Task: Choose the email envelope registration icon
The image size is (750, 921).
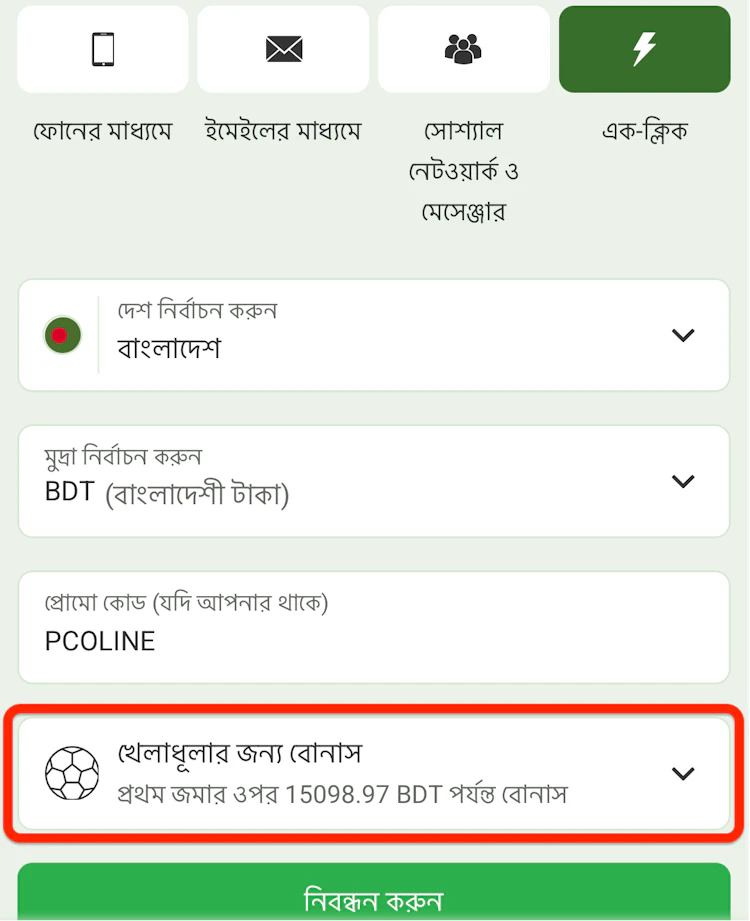Action: (x=284, y=49)
